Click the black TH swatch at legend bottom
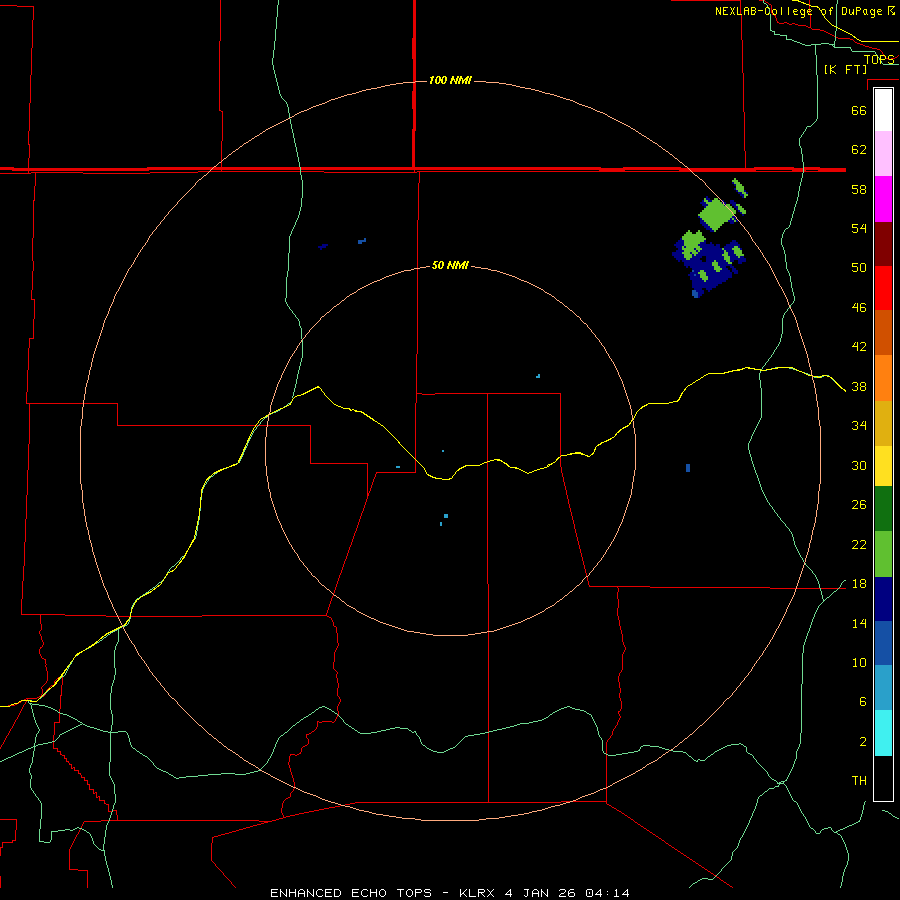Screen dimensions: 900x900 (883, 778)
